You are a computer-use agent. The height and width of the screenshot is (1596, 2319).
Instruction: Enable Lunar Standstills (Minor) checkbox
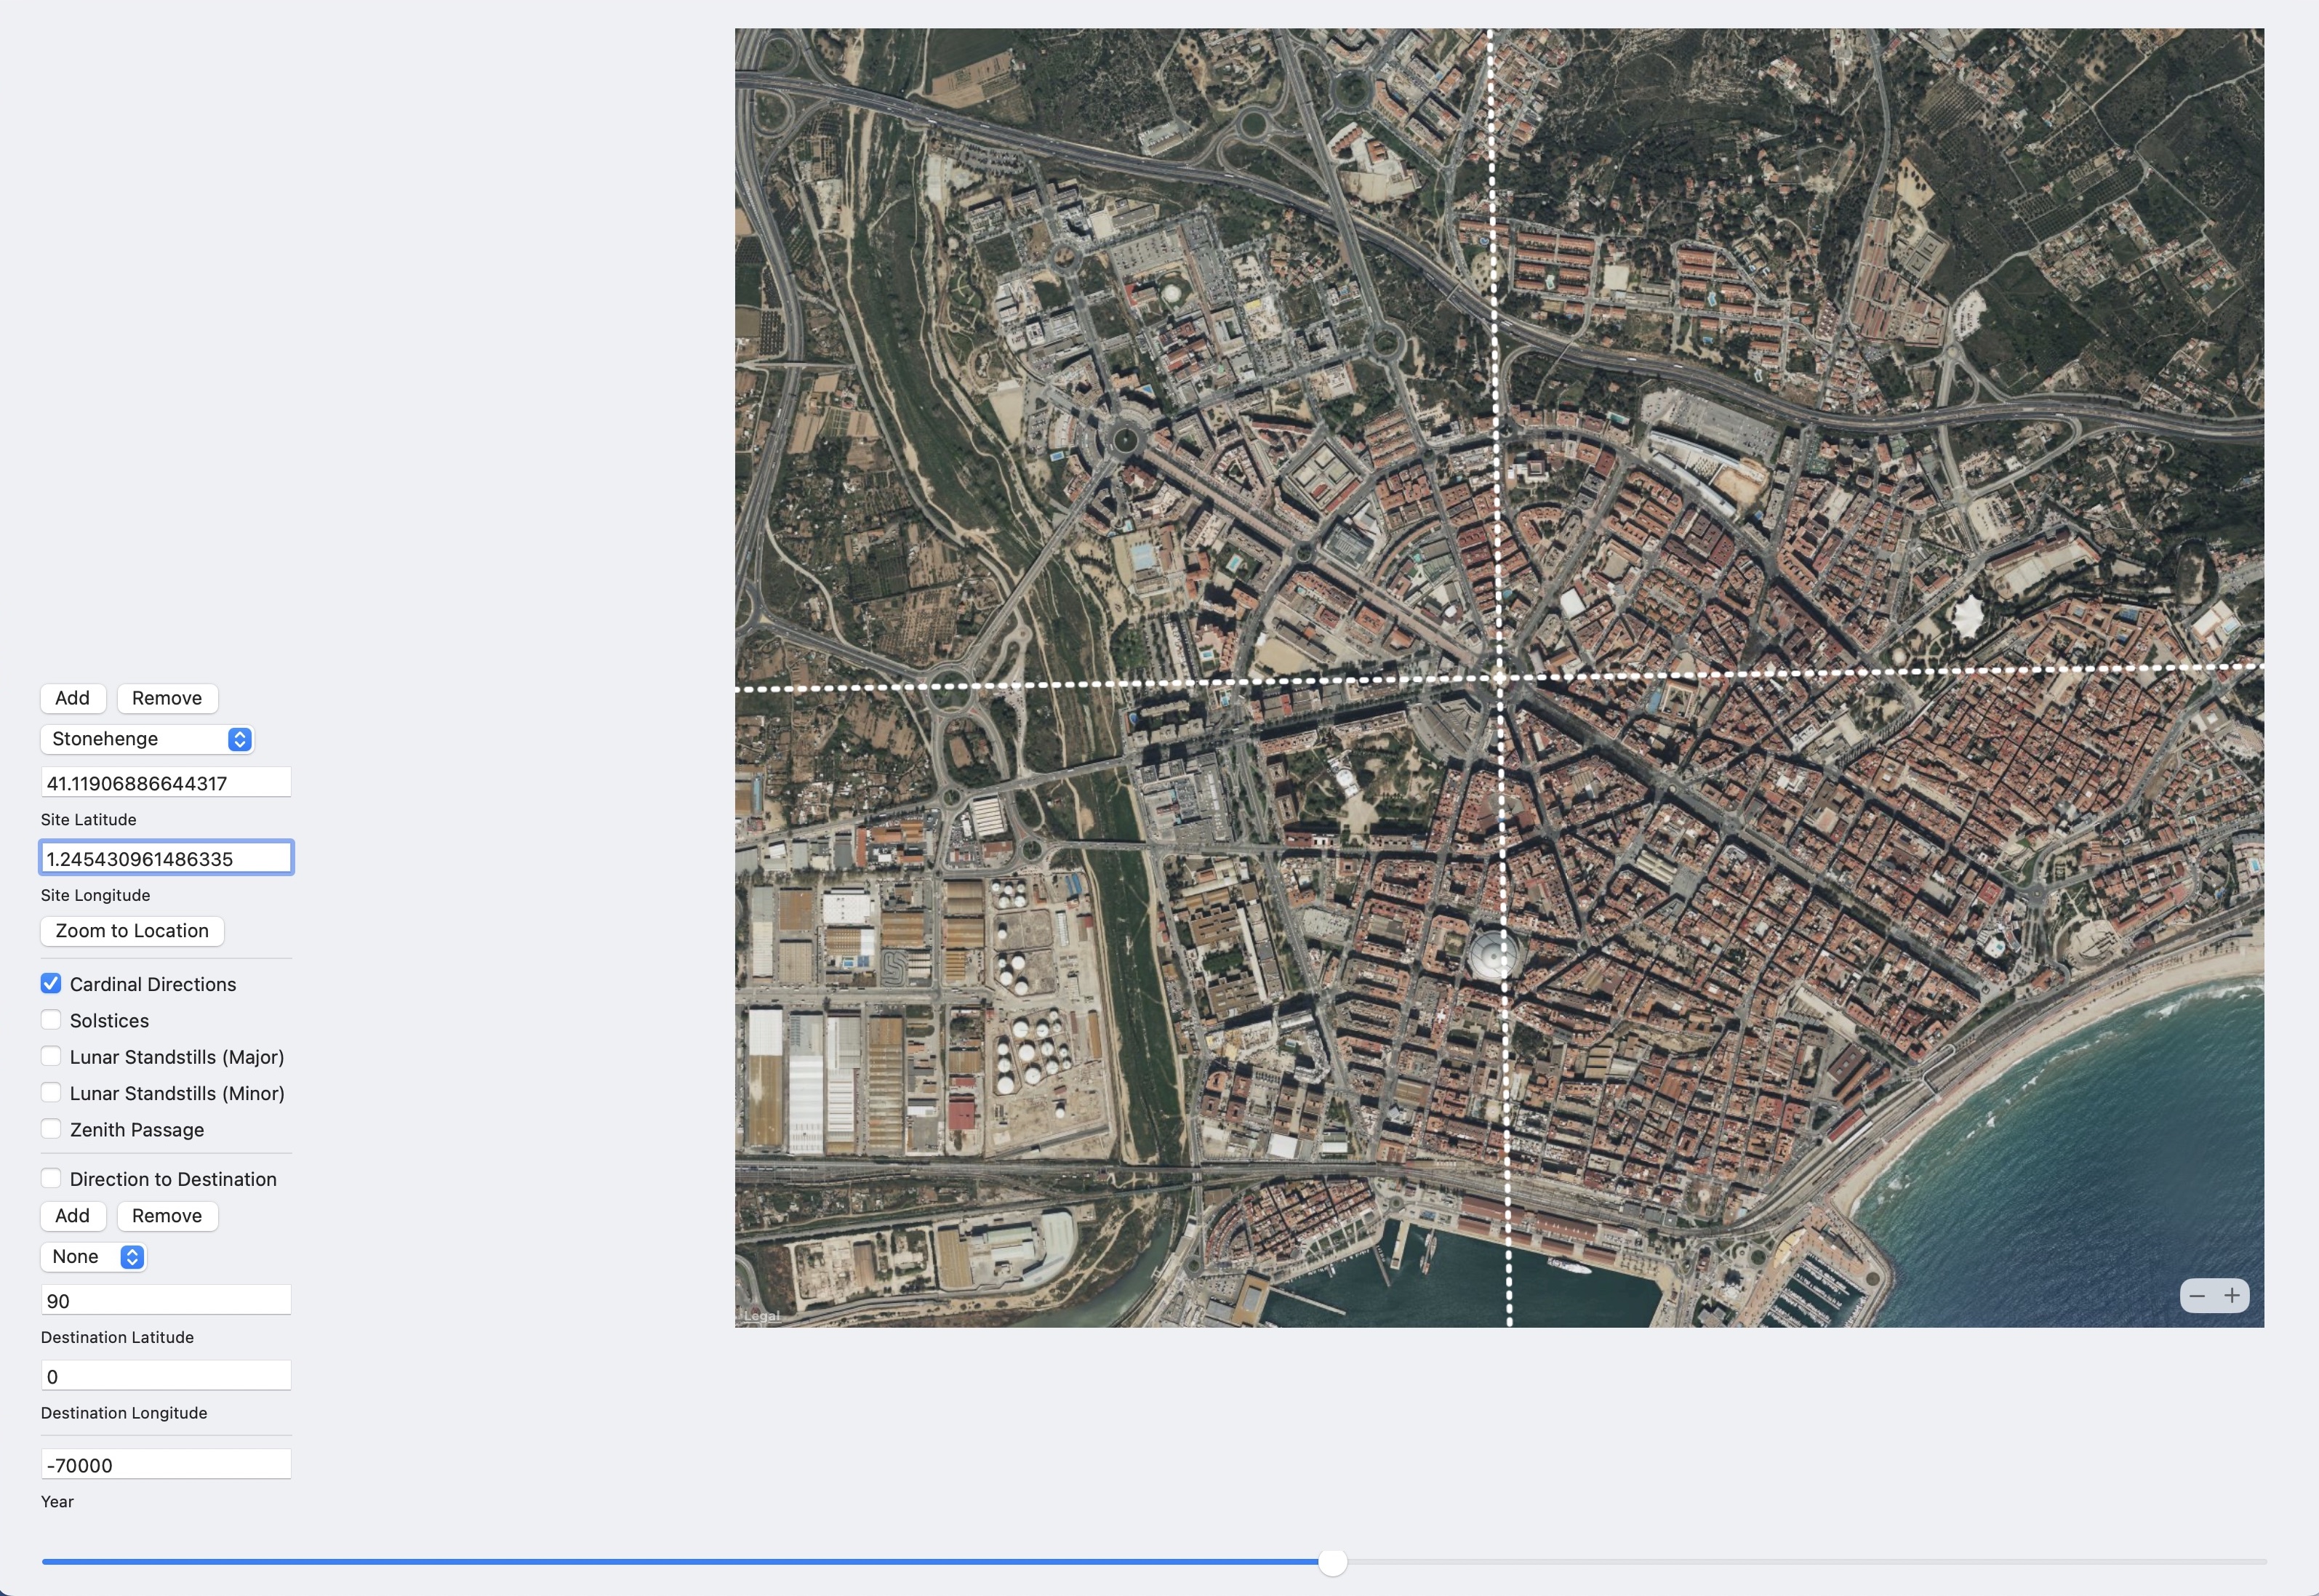pos(51,1093)
